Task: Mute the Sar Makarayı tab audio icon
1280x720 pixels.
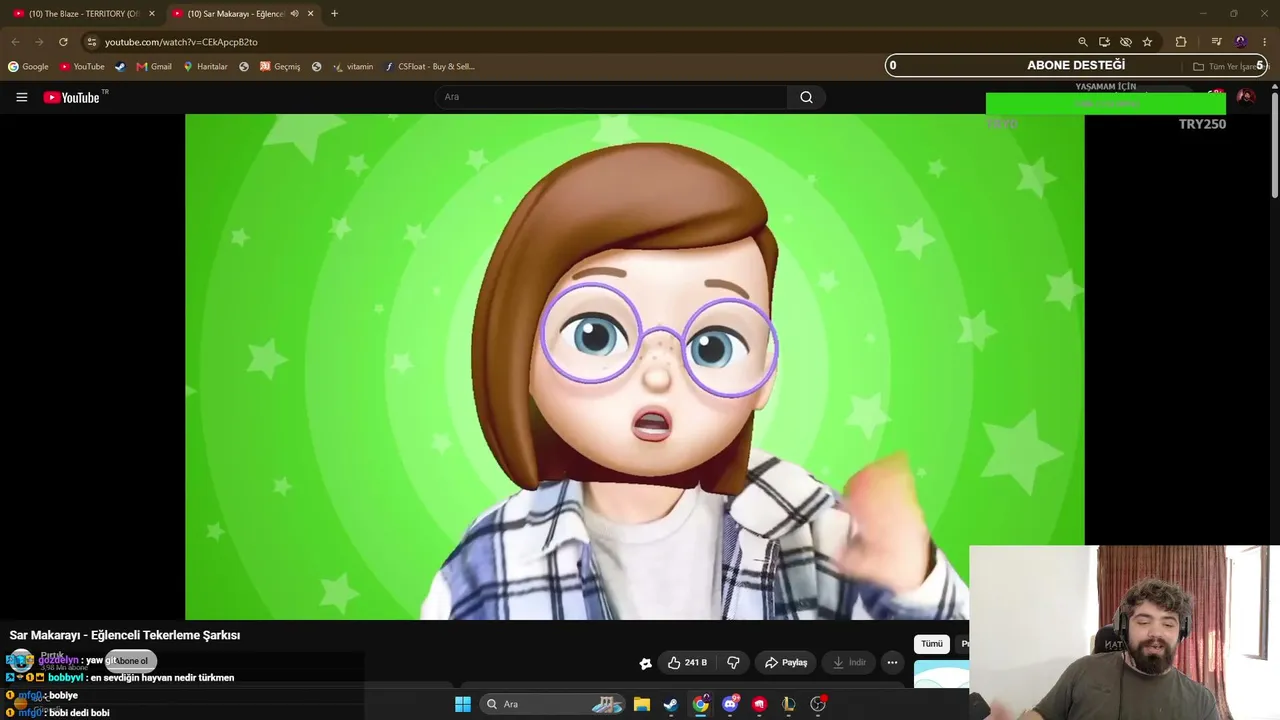Action: (294, 14)
